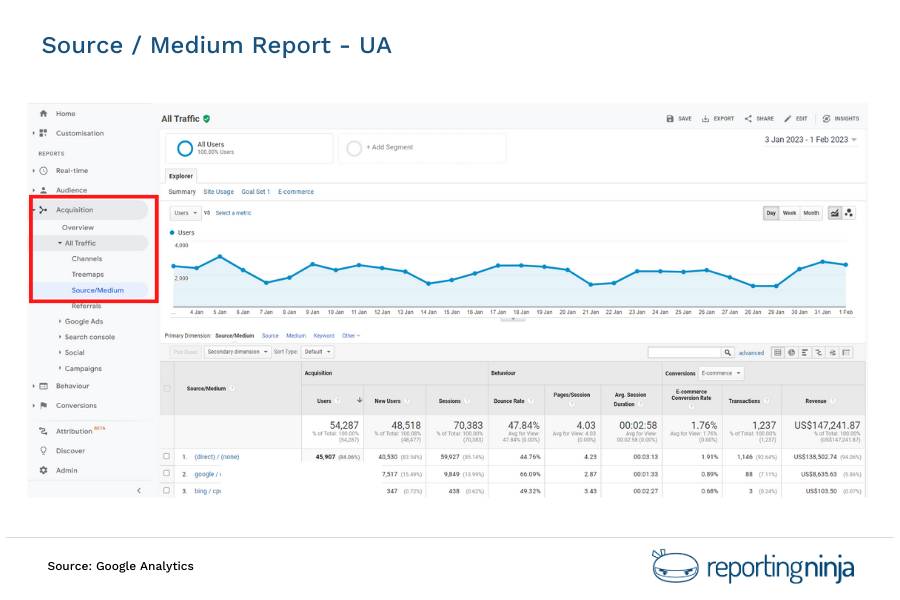The height and width of the screenshot is (600, 900).
Task: Click the Attribution loop icon
Action: pos(43,431)
